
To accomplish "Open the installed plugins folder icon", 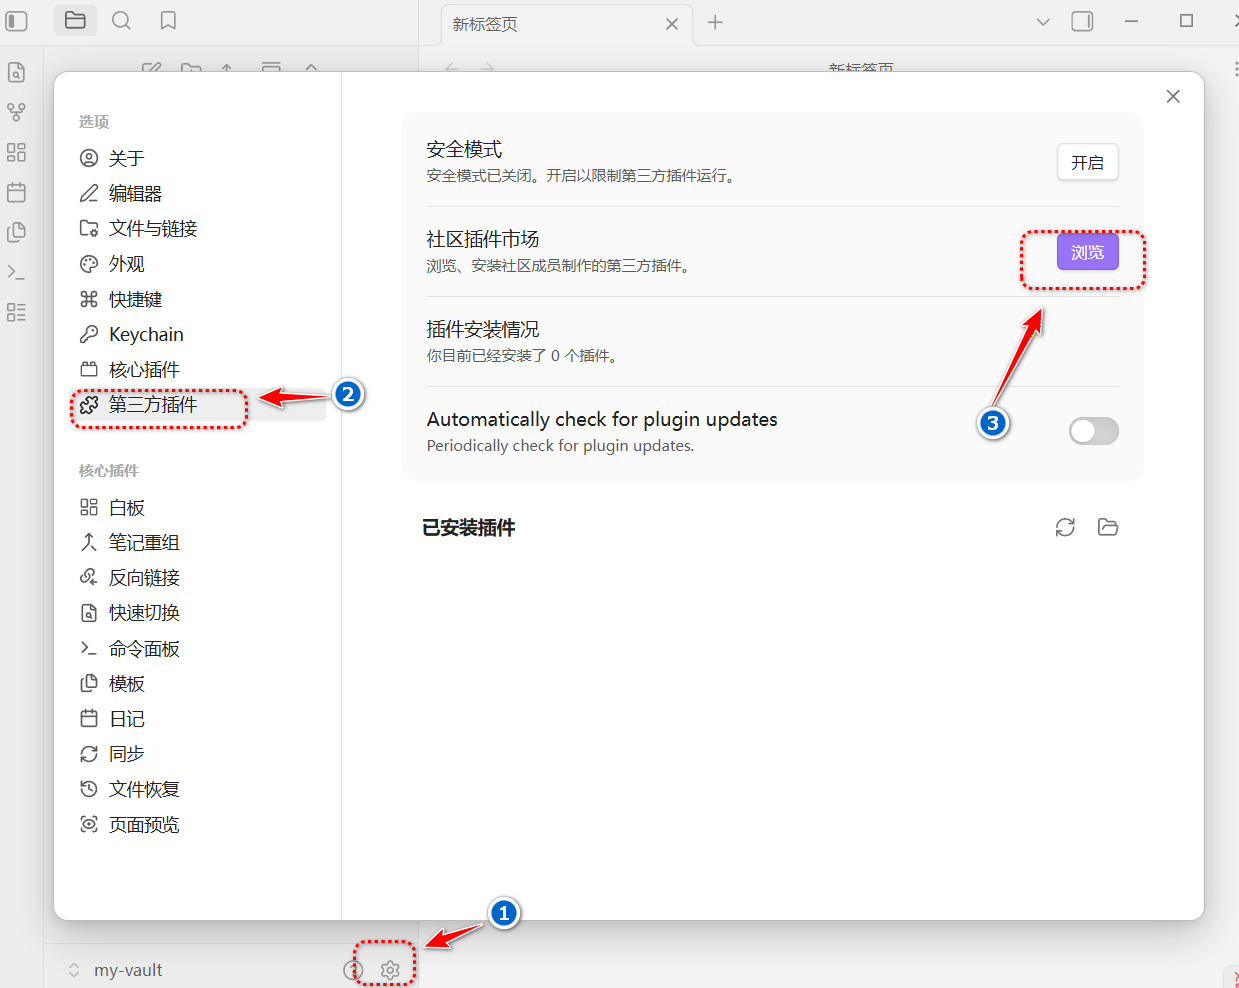I will (x=1108, y=527).
